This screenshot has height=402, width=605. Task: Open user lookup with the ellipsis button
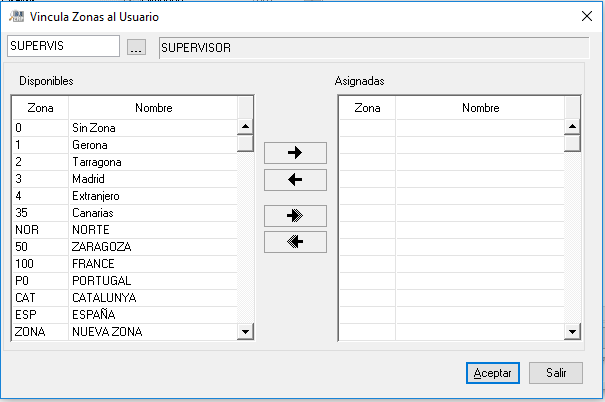pos(138,47)
